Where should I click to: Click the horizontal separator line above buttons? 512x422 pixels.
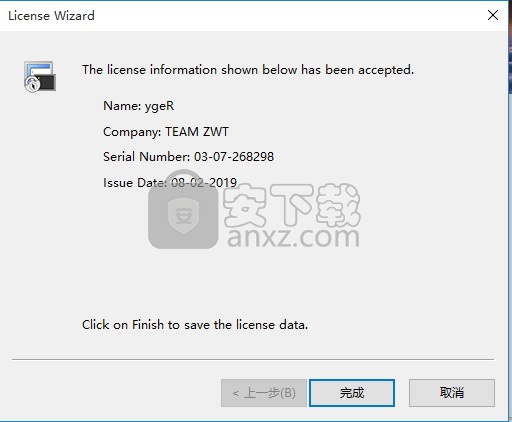coord(253,360)
